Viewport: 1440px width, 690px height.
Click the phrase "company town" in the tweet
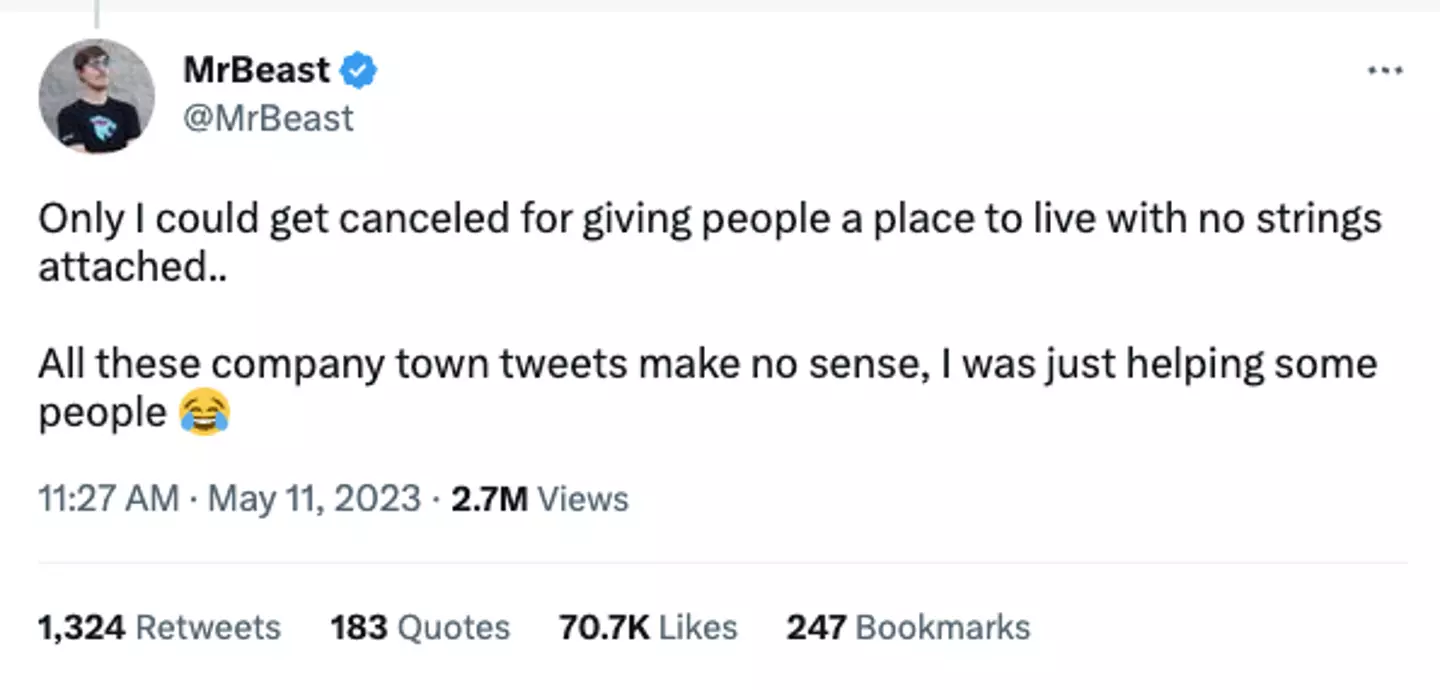(323, 364)
